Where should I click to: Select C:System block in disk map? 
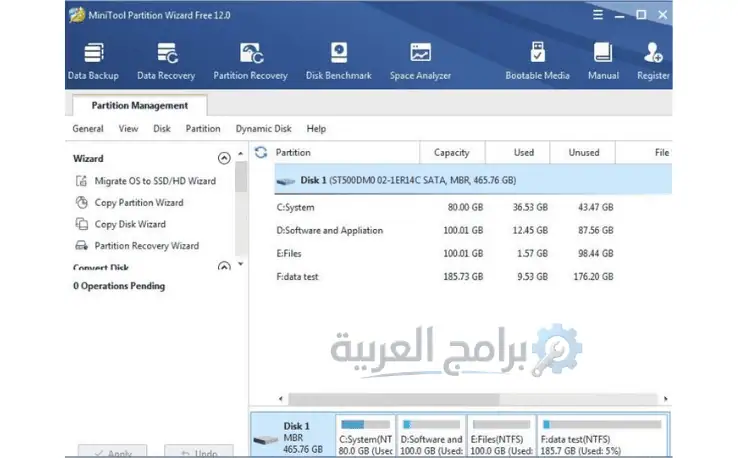click(x=366, y=436)
